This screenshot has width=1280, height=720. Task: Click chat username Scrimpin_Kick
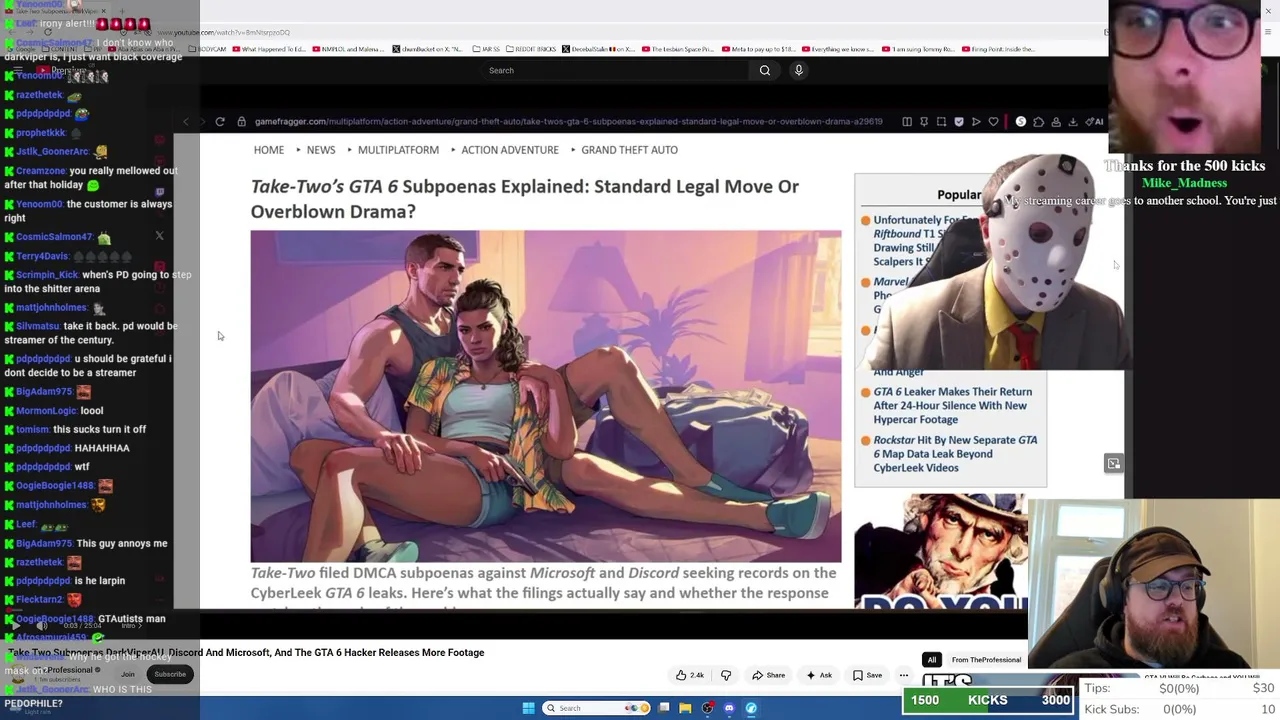[x=47, y=275]
